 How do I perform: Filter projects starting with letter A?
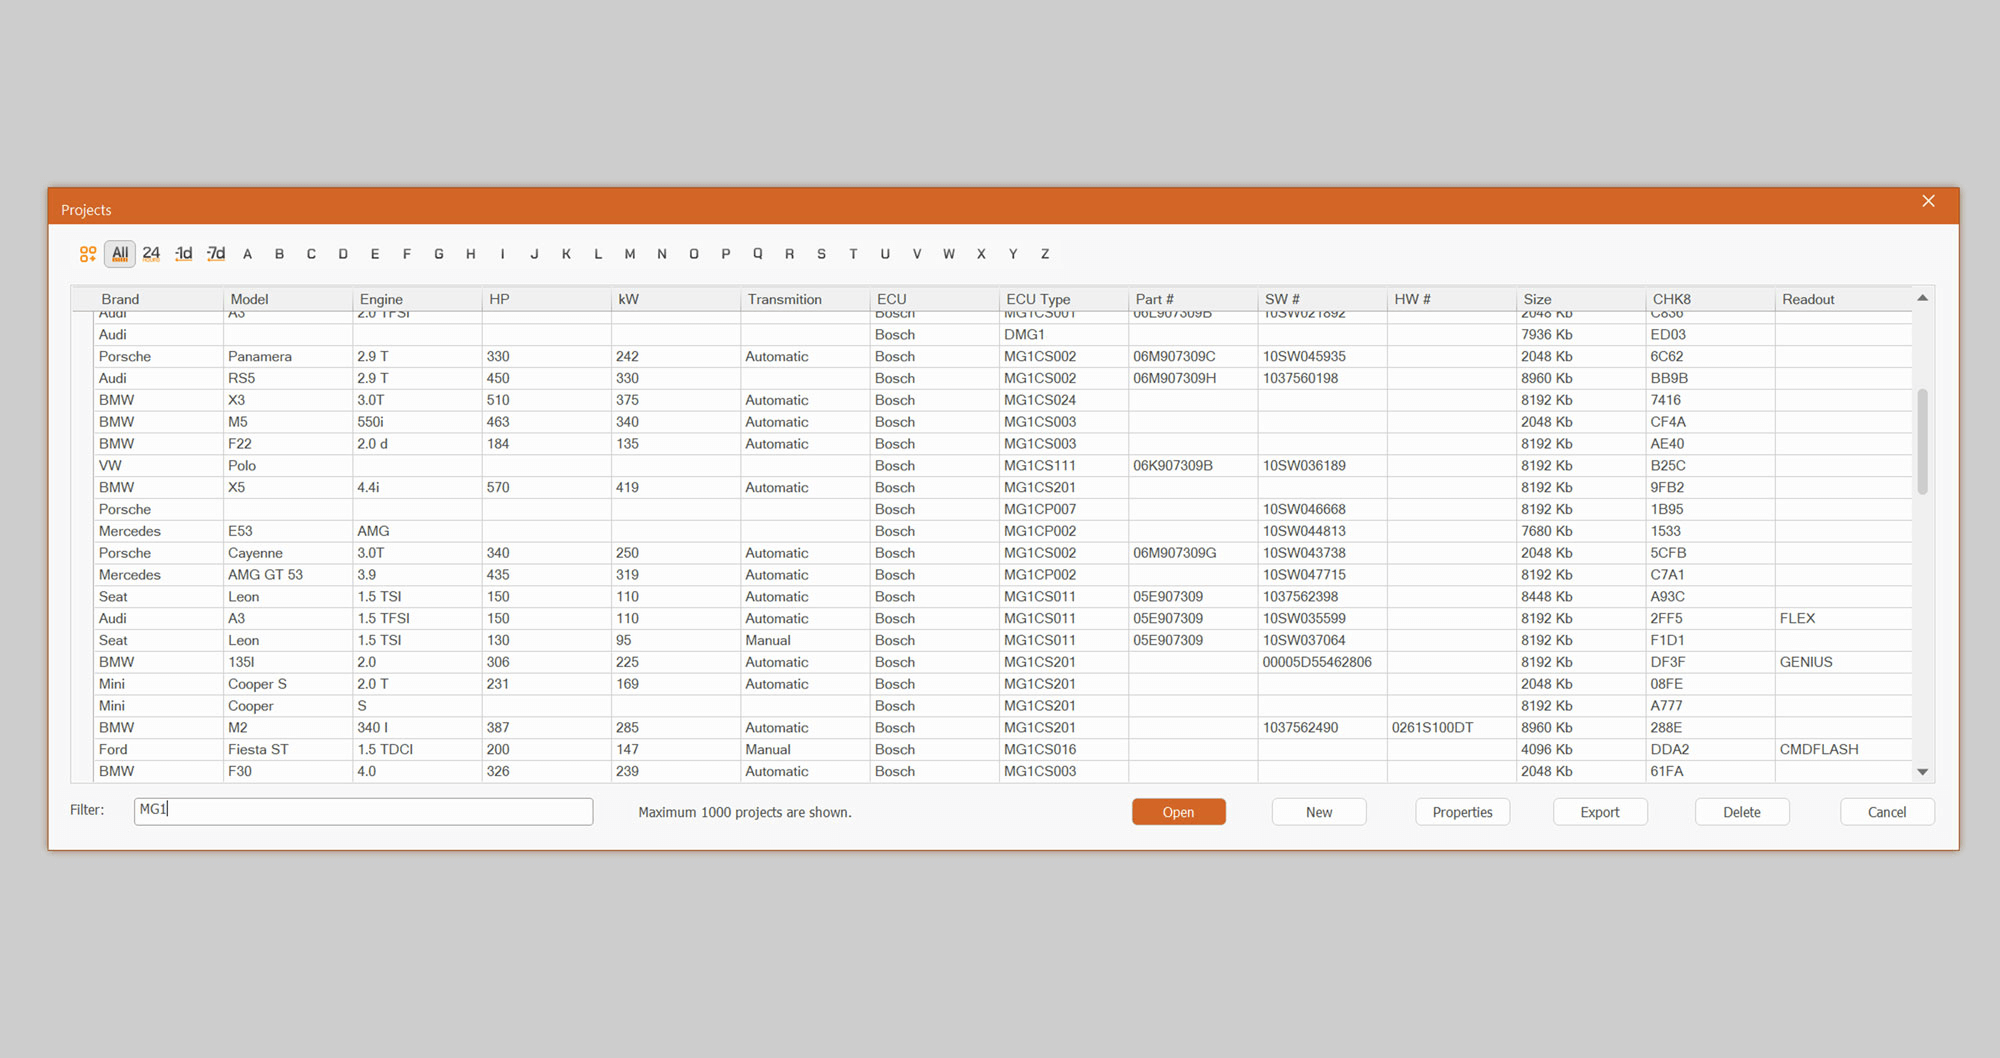pyautogui.click(x=247, y=254)
